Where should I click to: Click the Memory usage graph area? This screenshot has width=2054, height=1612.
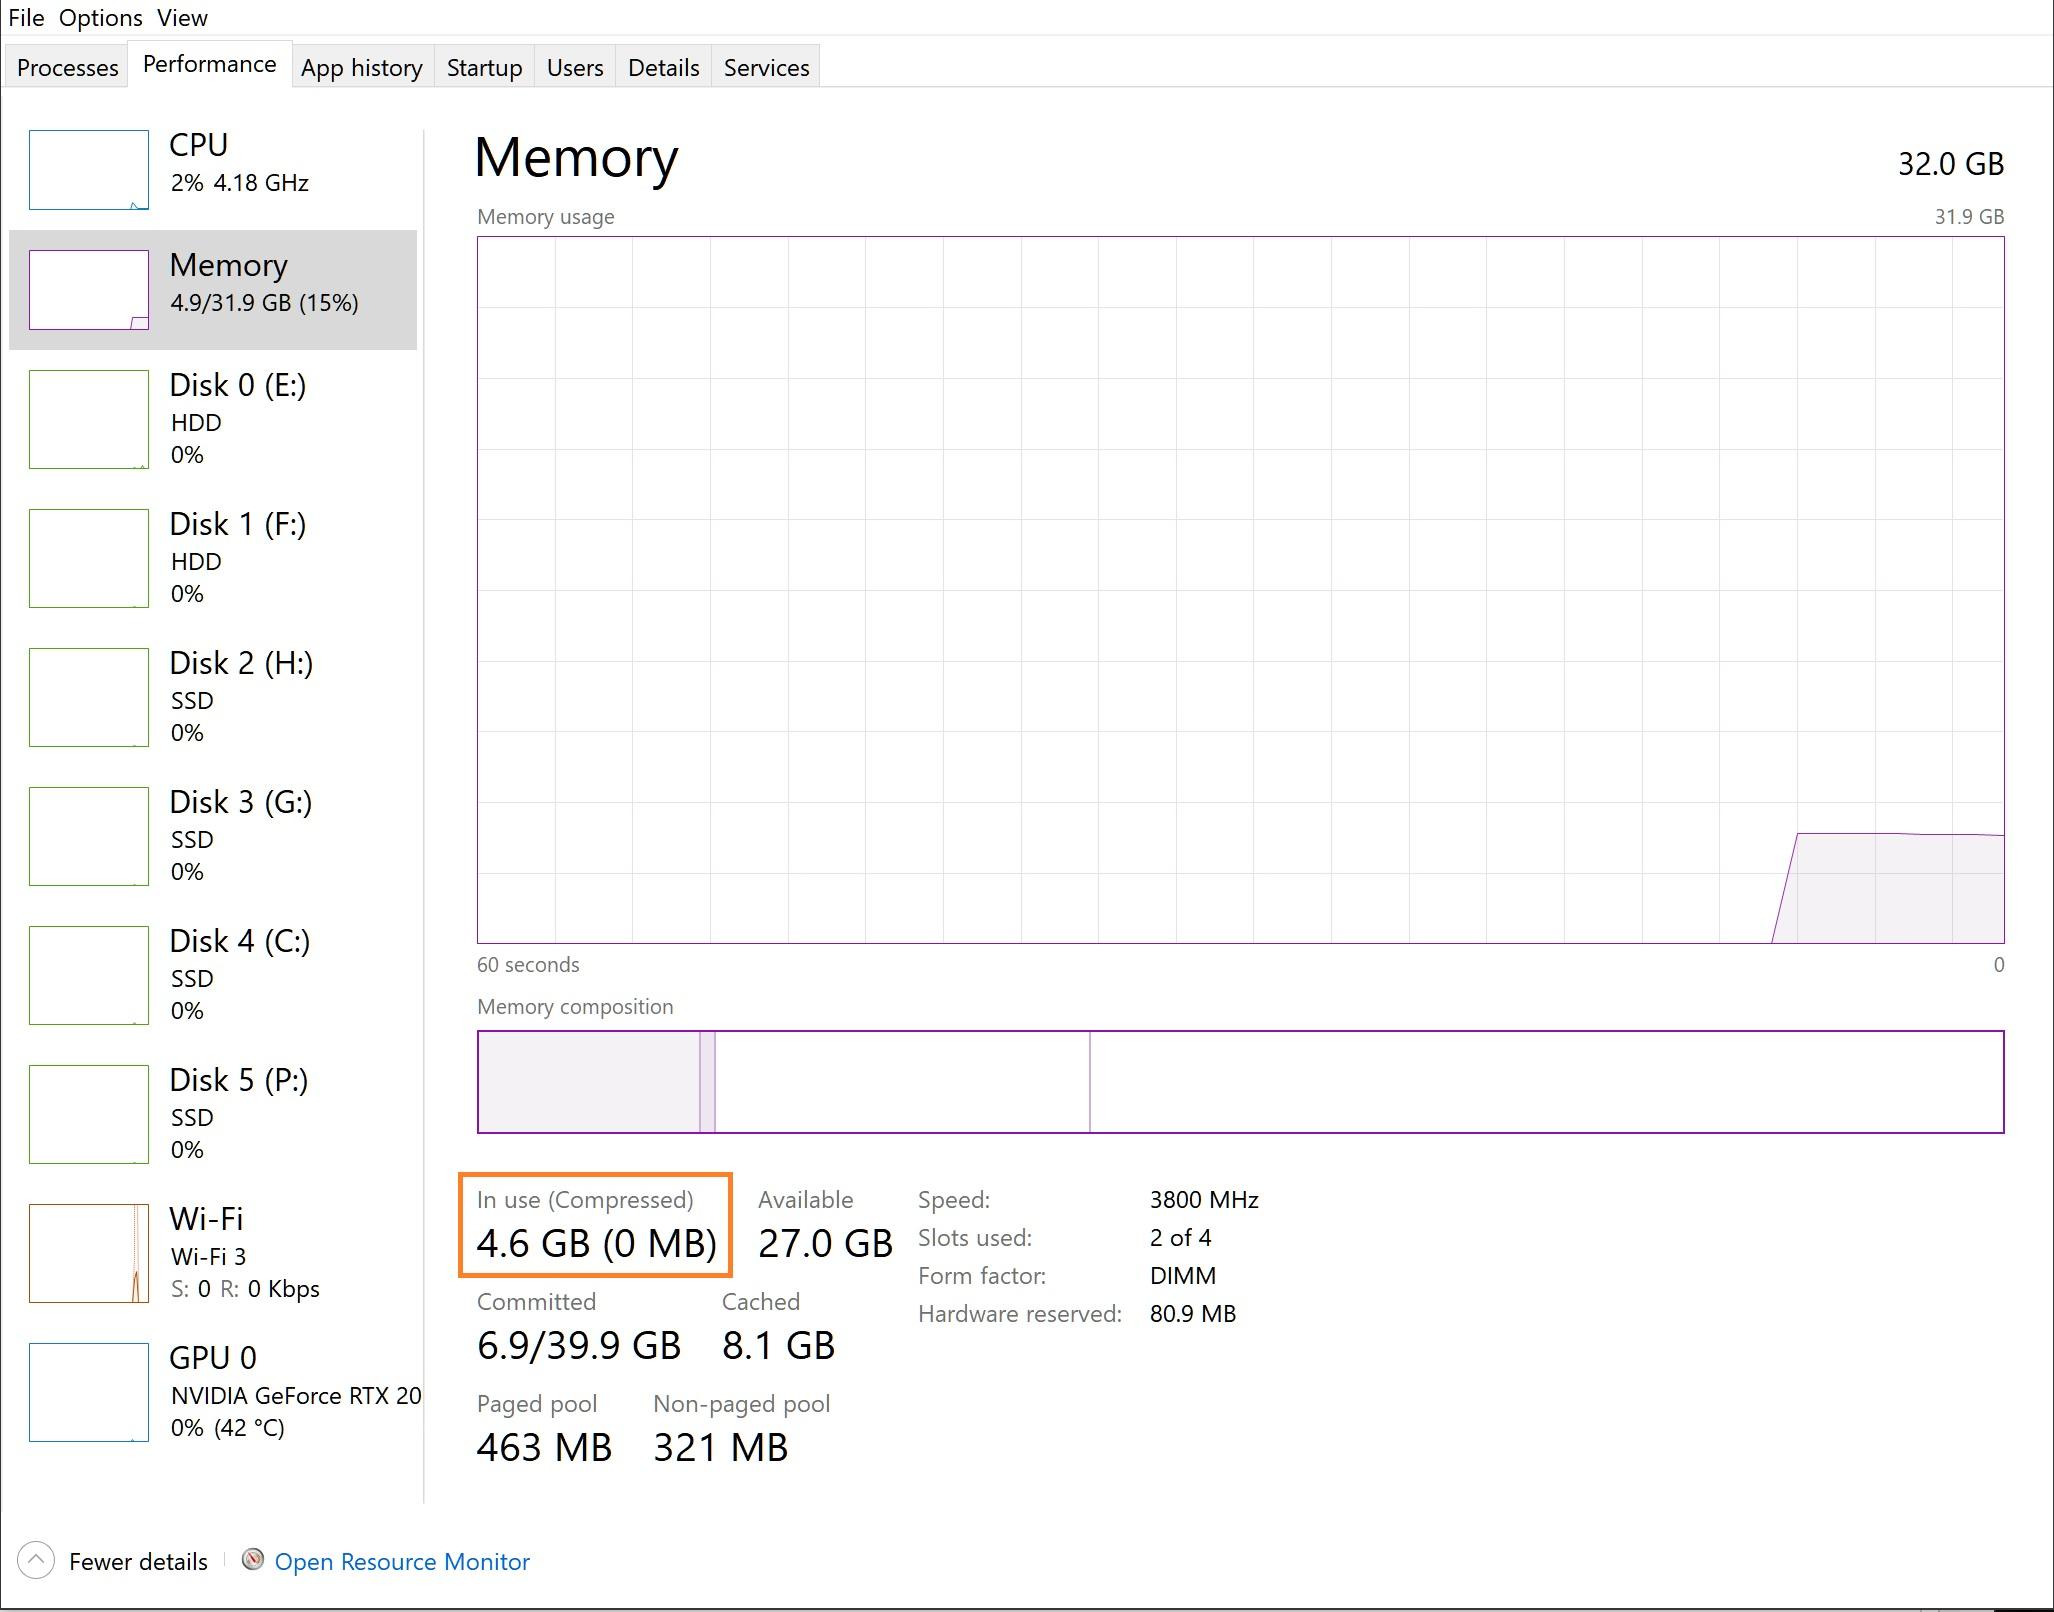pyautogui.click(x=1240, y=590)
